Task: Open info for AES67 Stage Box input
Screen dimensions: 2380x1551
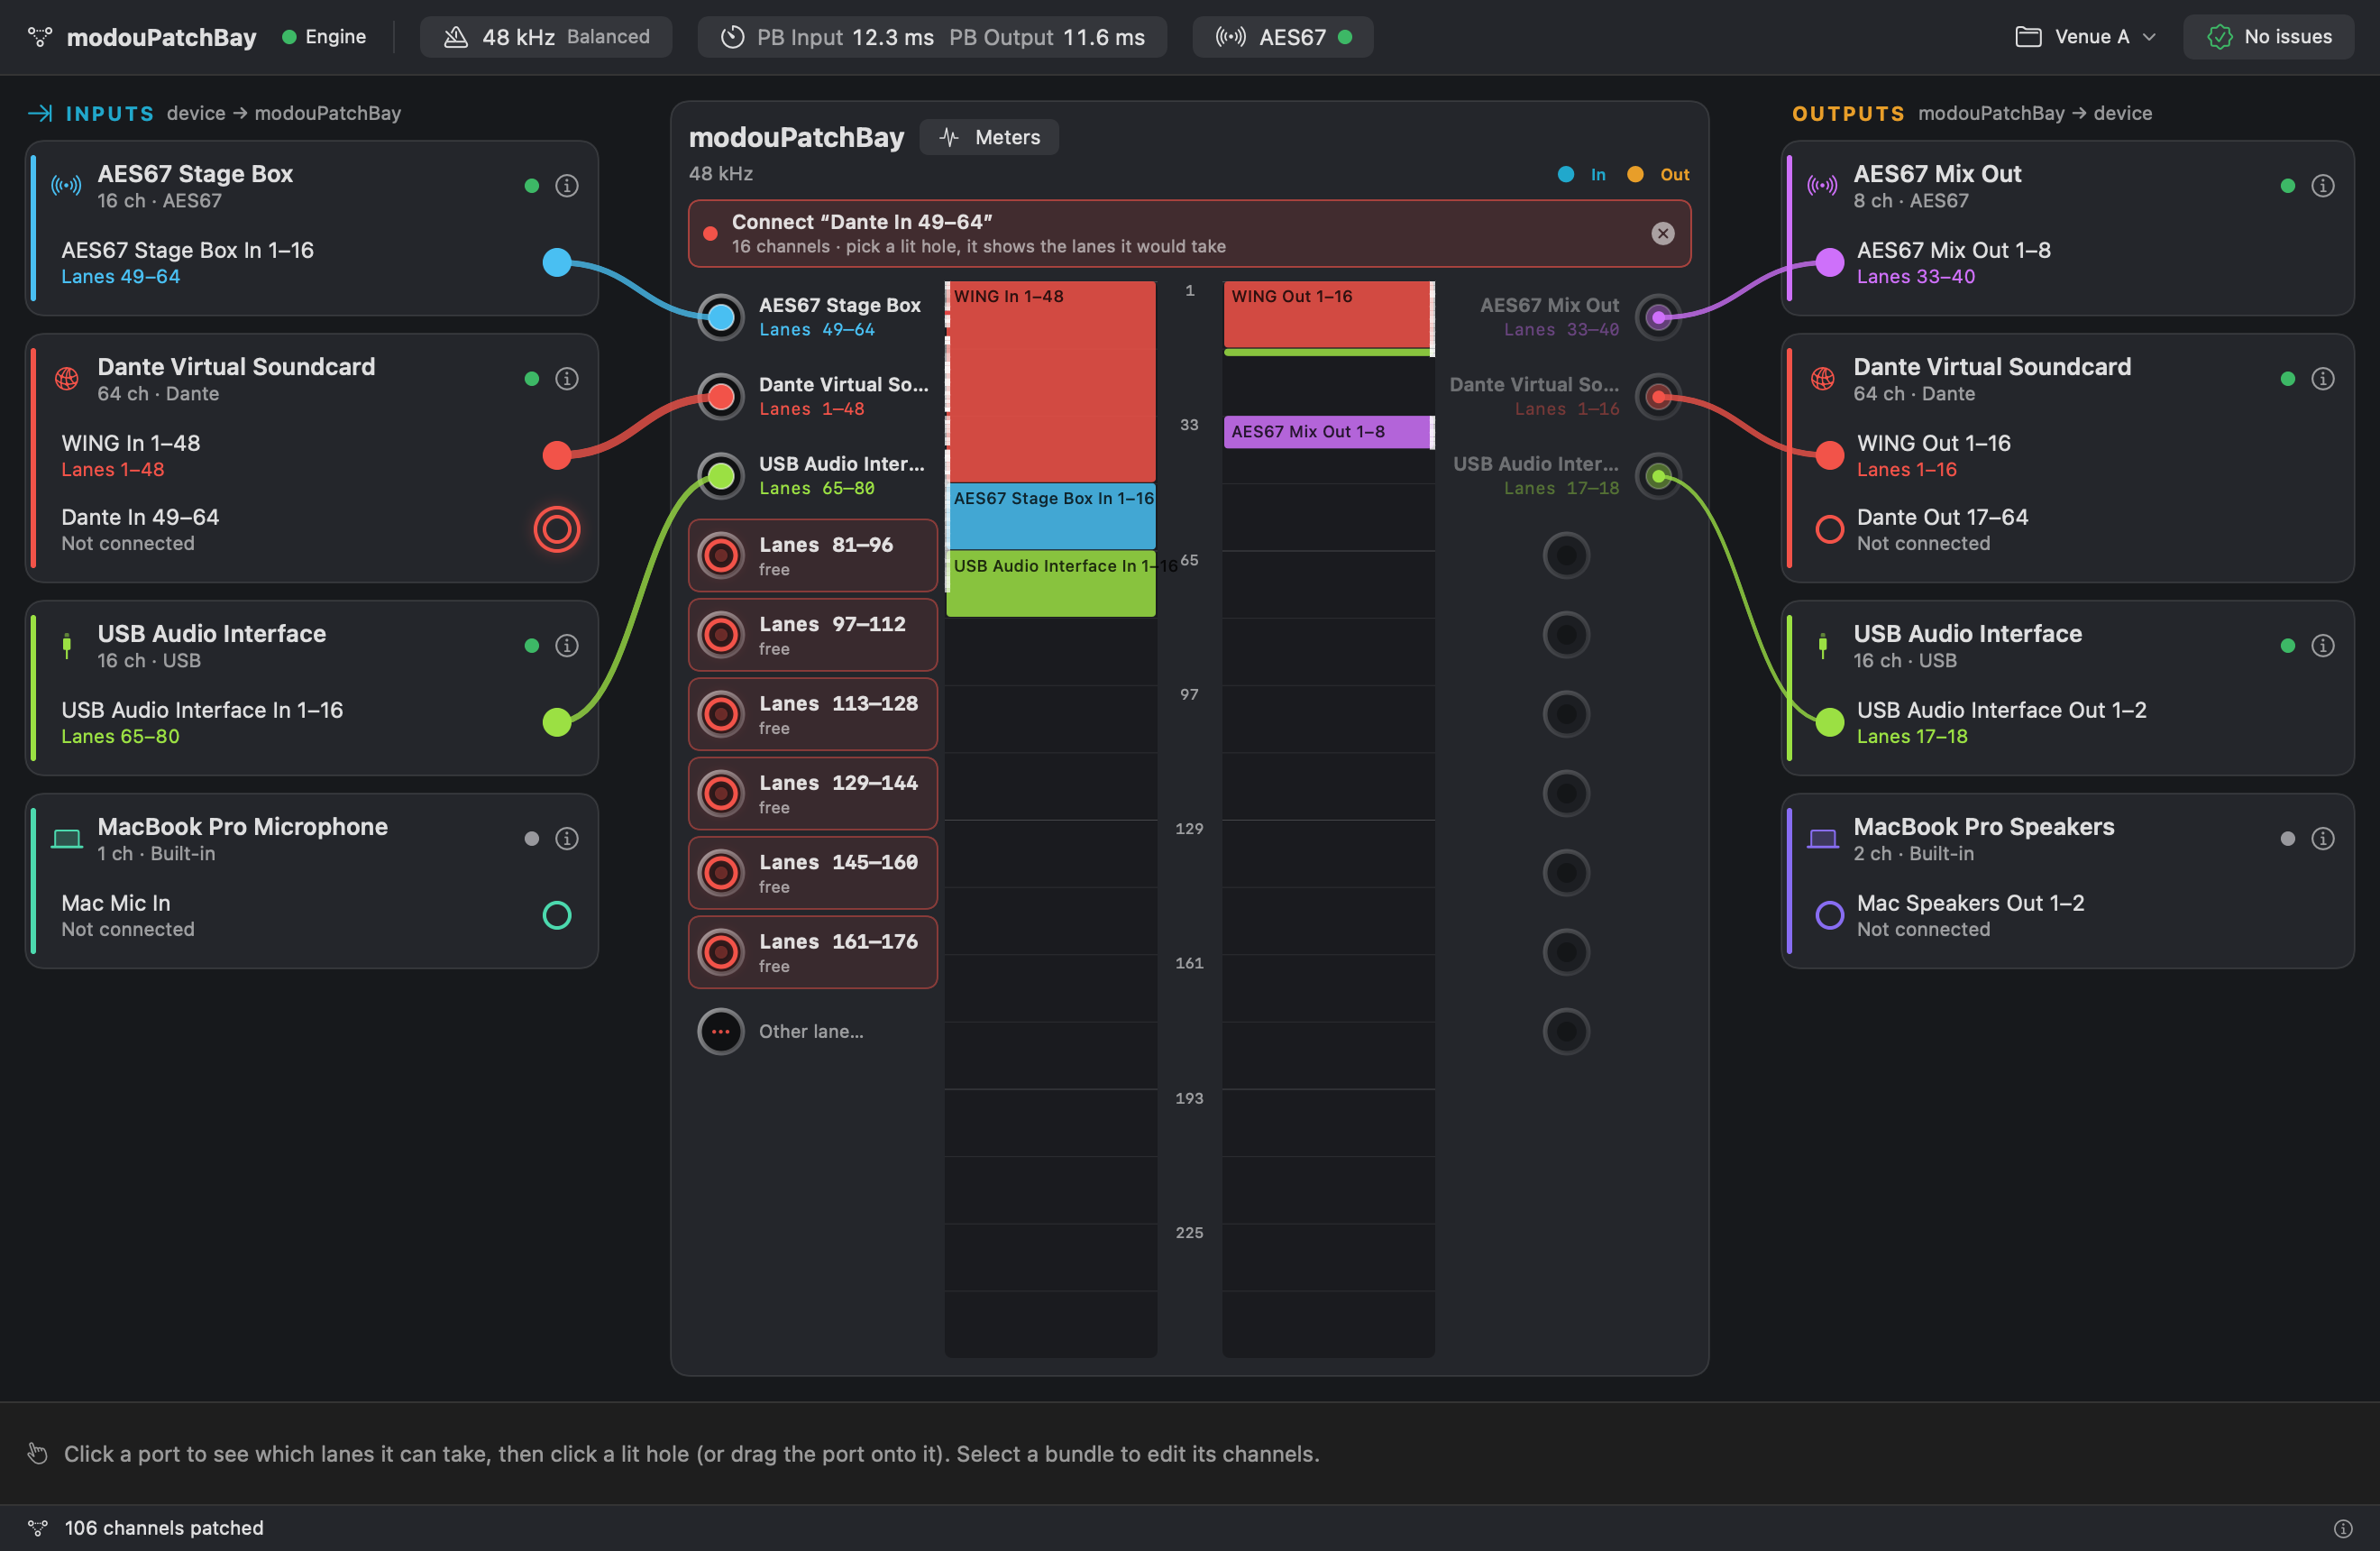Action: click(x=567, y=186)
